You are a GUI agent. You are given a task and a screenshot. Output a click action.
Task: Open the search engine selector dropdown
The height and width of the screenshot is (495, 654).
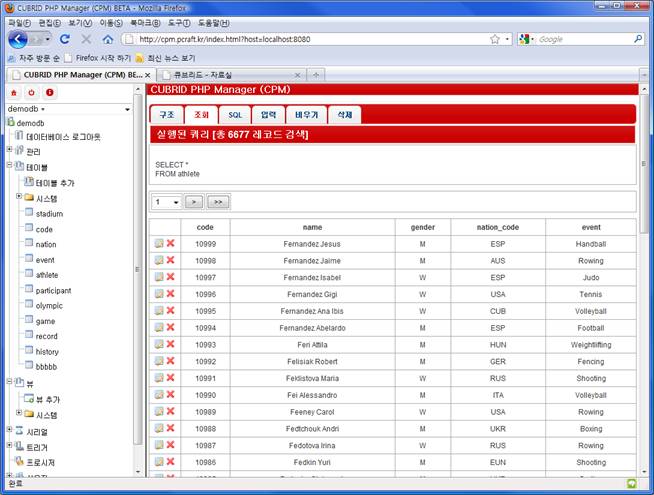(x=533, y=39)
